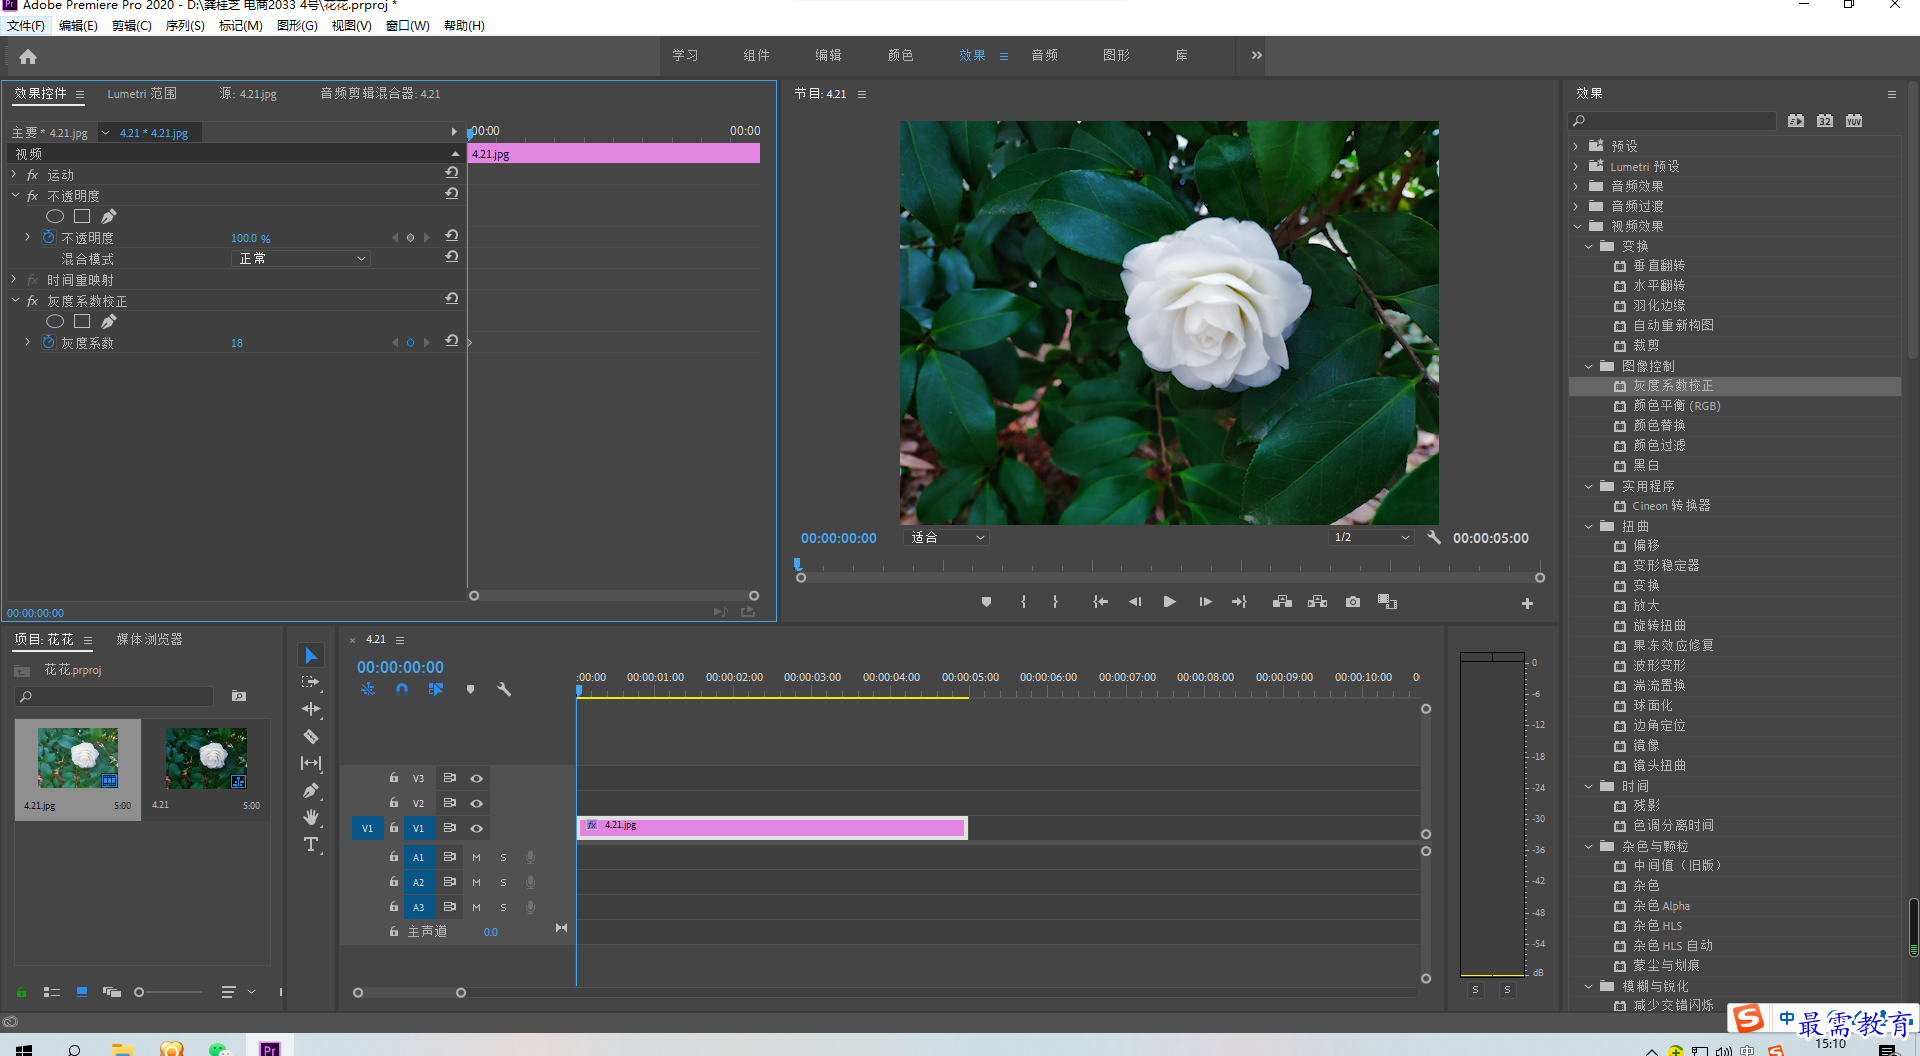The image size is (1920, 1056).
Task: Expand the 预设 folder
Action: click(1576, 146)
